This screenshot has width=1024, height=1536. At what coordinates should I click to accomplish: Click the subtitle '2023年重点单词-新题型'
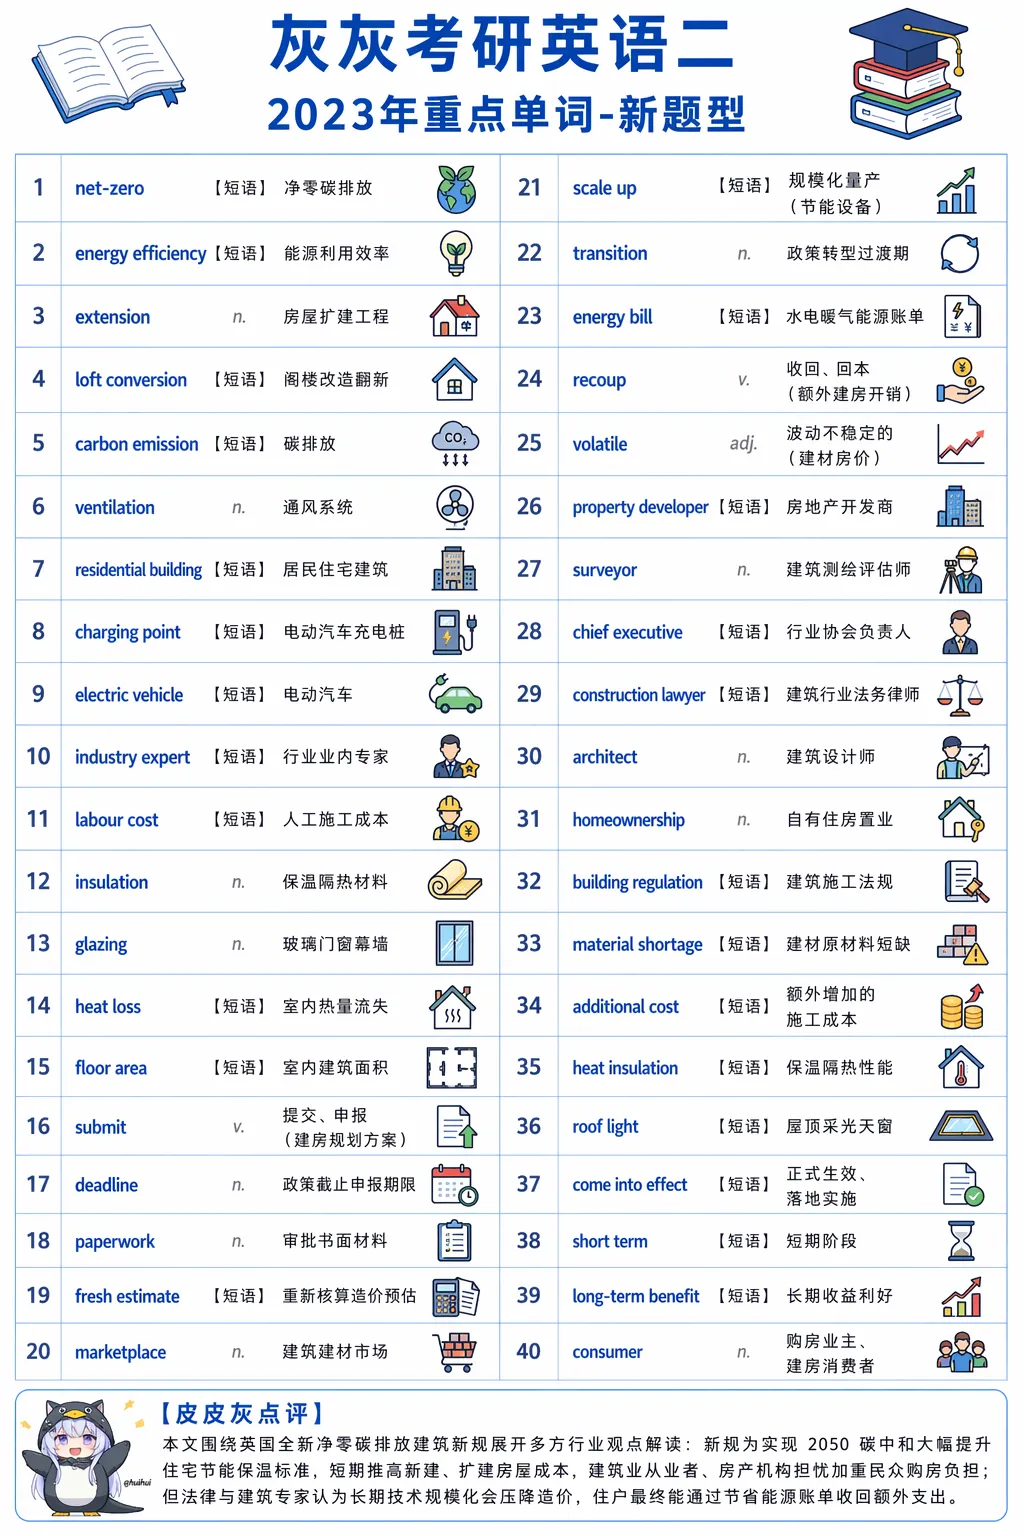506,114
